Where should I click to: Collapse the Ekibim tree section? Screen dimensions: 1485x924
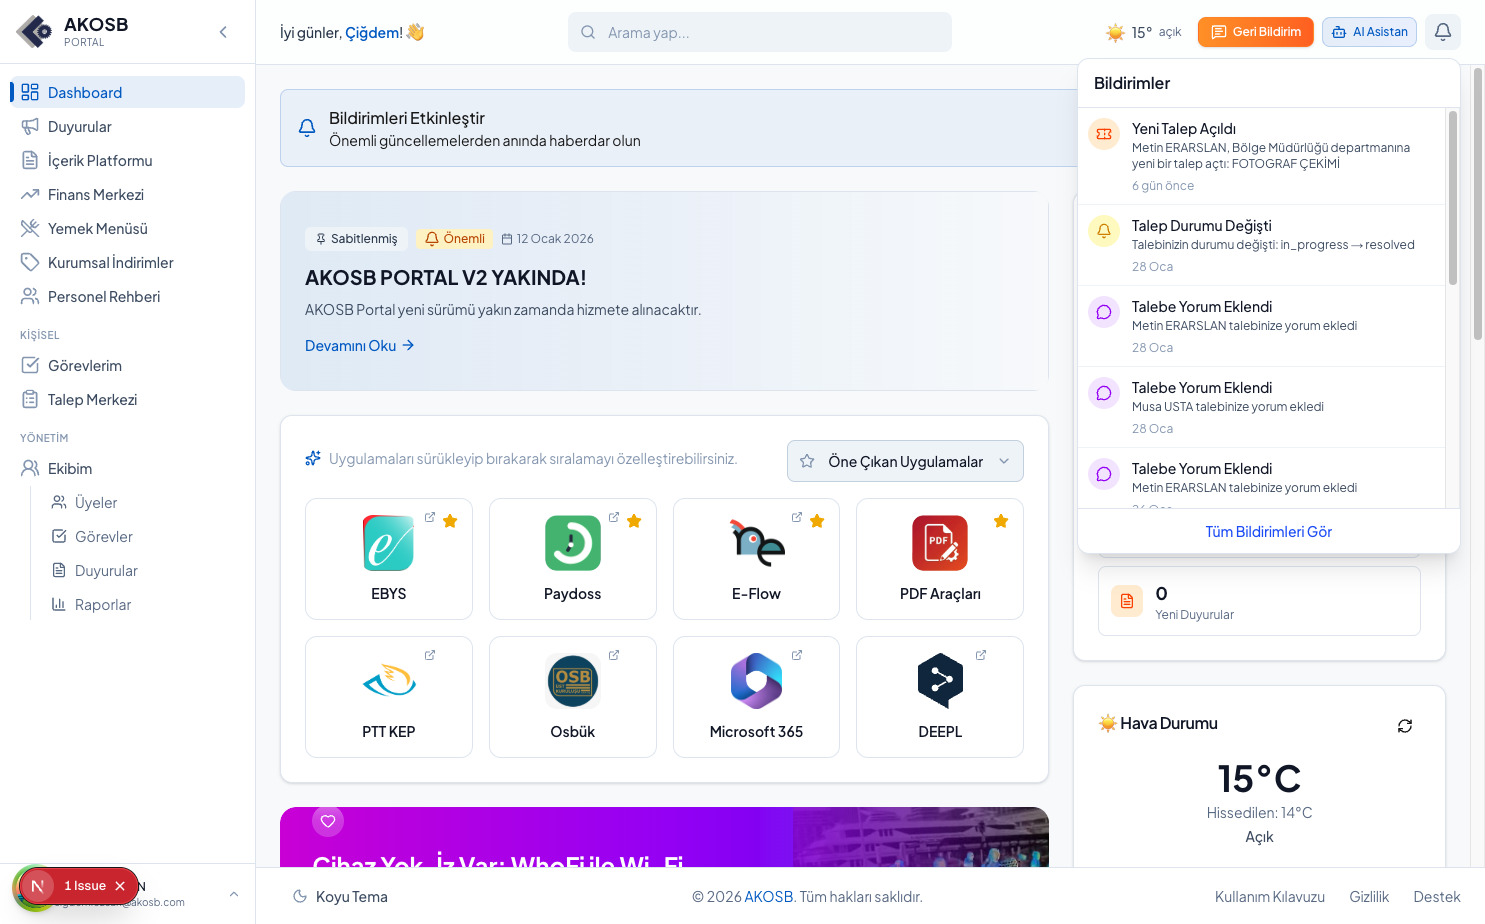point(127,468)
